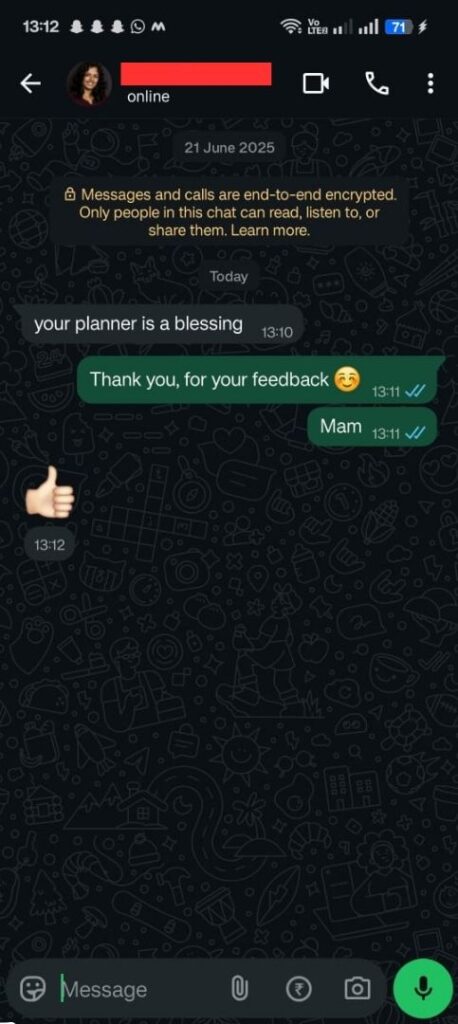Image resolution: width=458 pixels, height=1024 pixels.
Task: Focus the Message text input field
Action: (140, 989)
